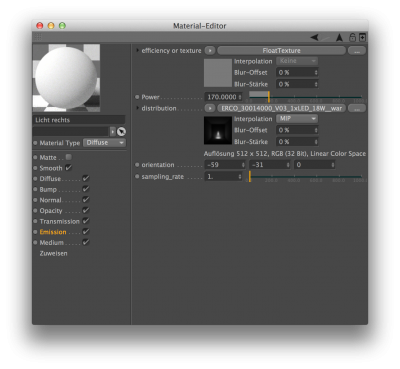Open the efficiency texture arrow button
This screenshot has width=400, height=369.
210,51
